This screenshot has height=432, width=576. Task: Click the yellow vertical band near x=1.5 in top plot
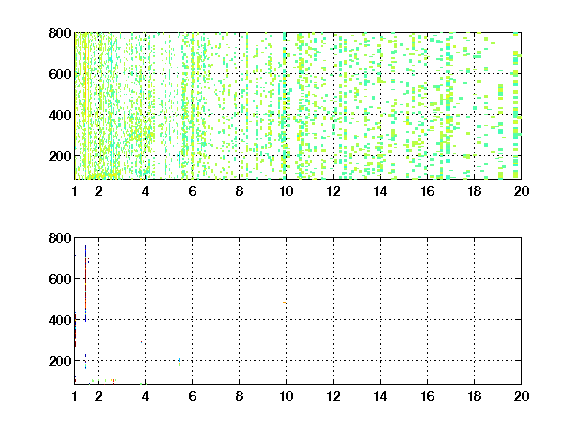[x=85, y=106]
